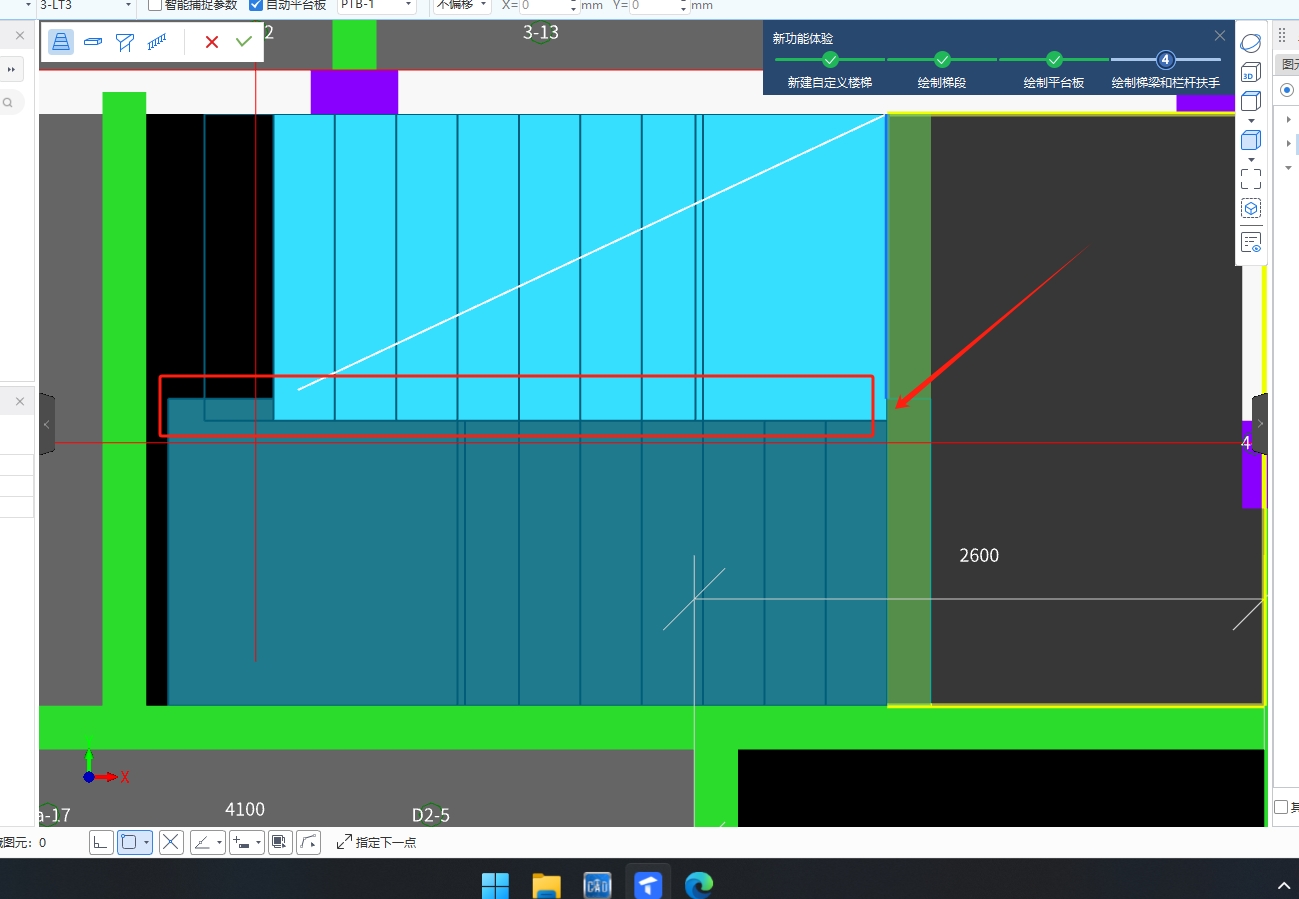Viewport: 1299px width, 899px height.
Task: Select the radio button in right panel
Action: click(x=1287, y=90)
